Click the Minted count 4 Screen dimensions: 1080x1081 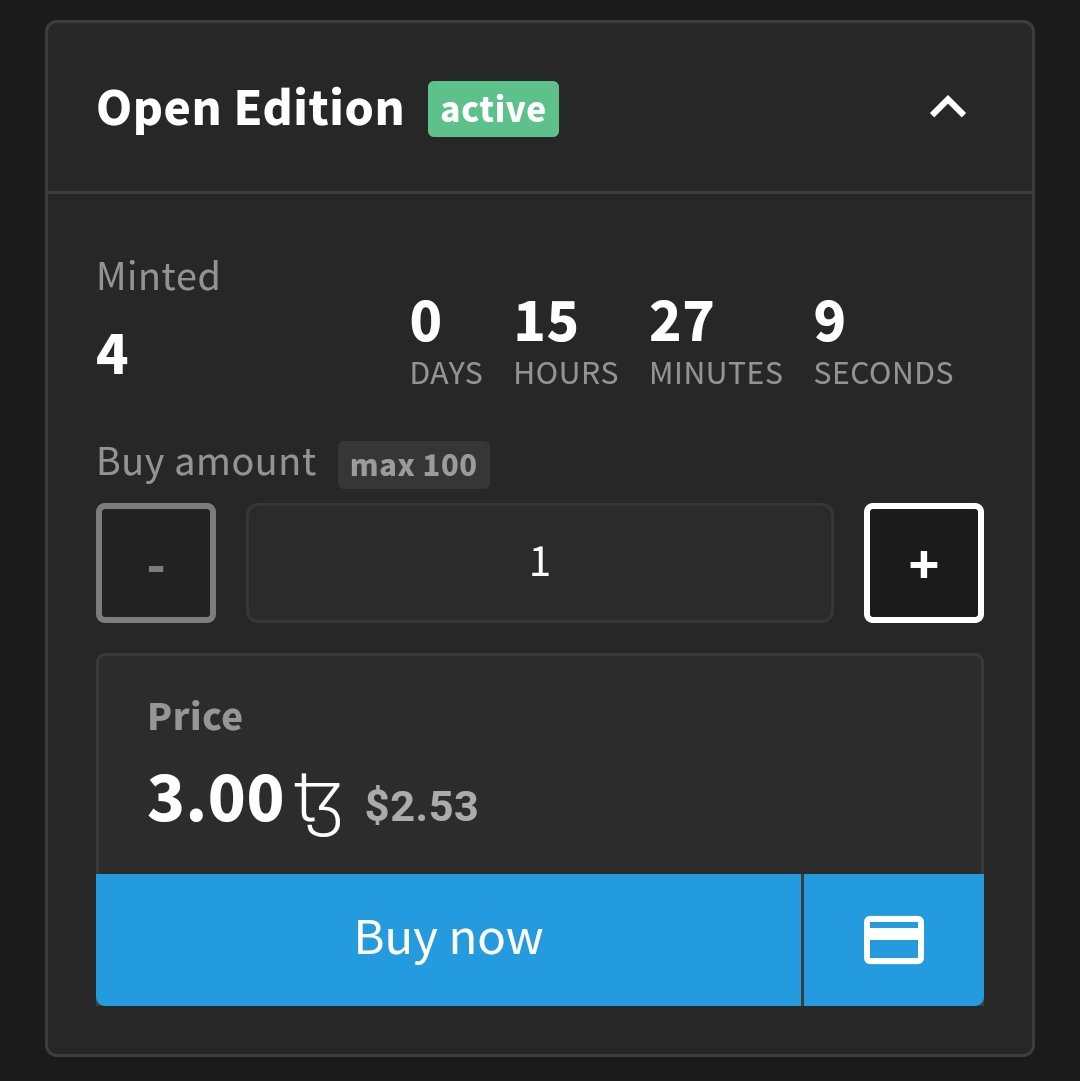pyautogui.click(x=112, y=354)
